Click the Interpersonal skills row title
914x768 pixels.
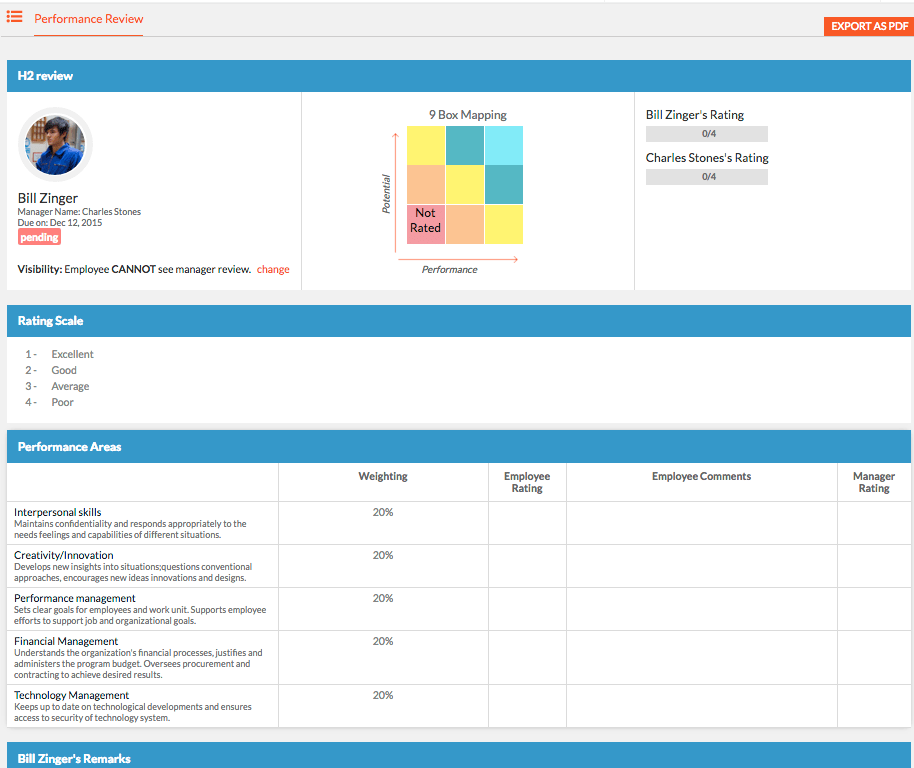tap(58, 512)
